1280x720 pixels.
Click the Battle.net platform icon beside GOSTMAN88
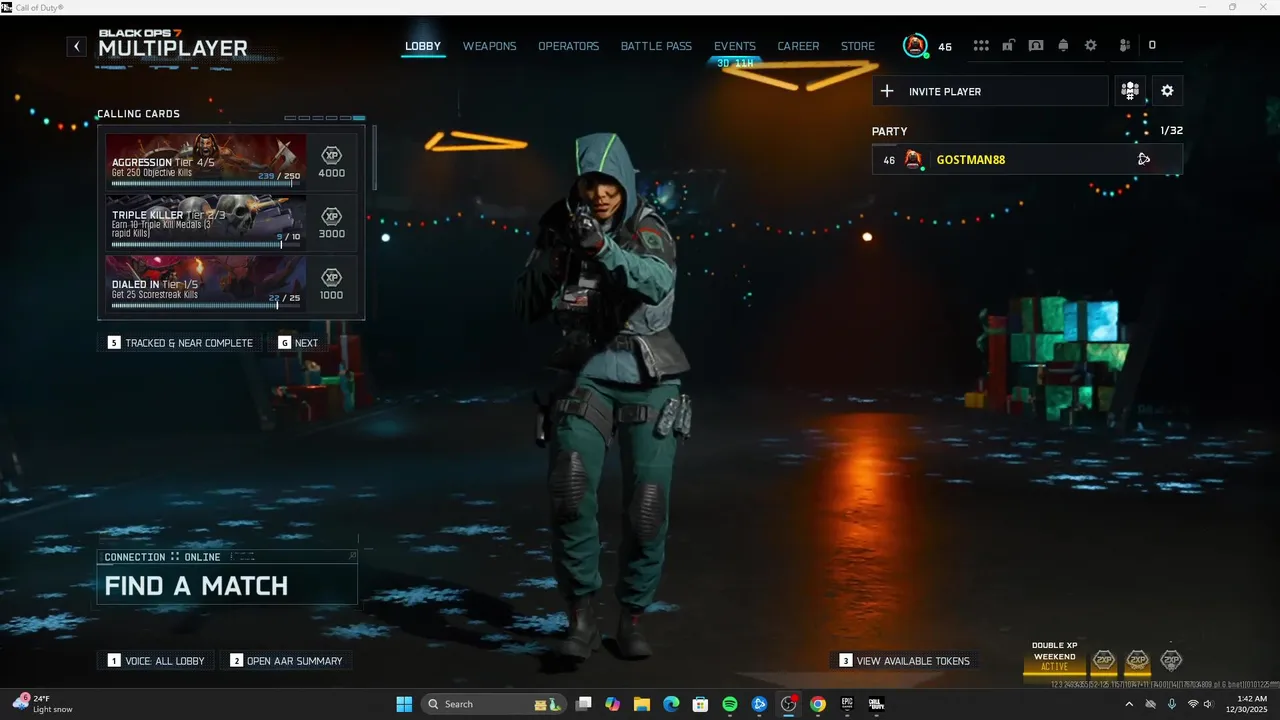pos(1144,159)
